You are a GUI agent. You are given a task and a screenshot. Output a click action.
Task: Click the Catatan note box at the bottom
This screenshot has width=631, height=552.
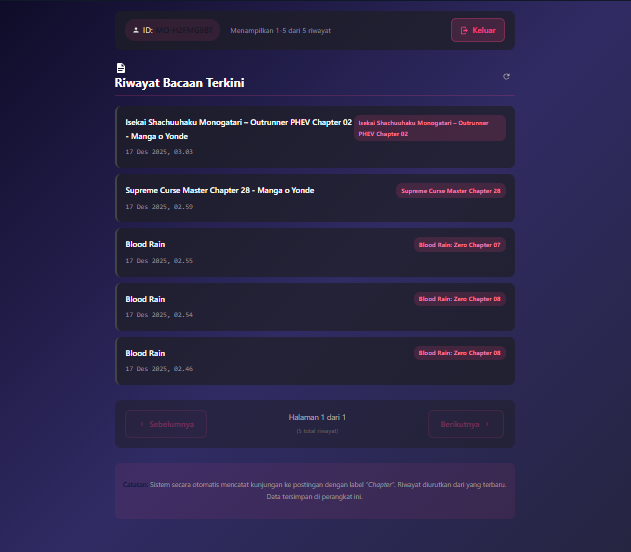point(315,490)
